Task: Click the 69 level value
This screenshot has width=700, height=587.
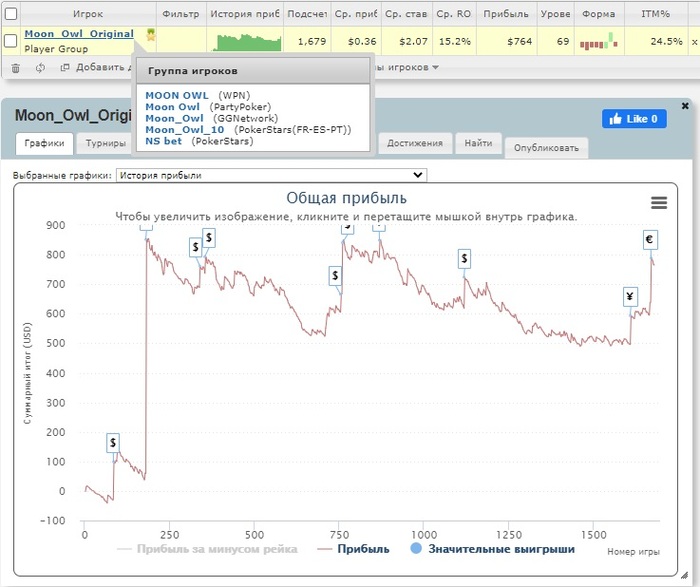Action: point(563,42)
